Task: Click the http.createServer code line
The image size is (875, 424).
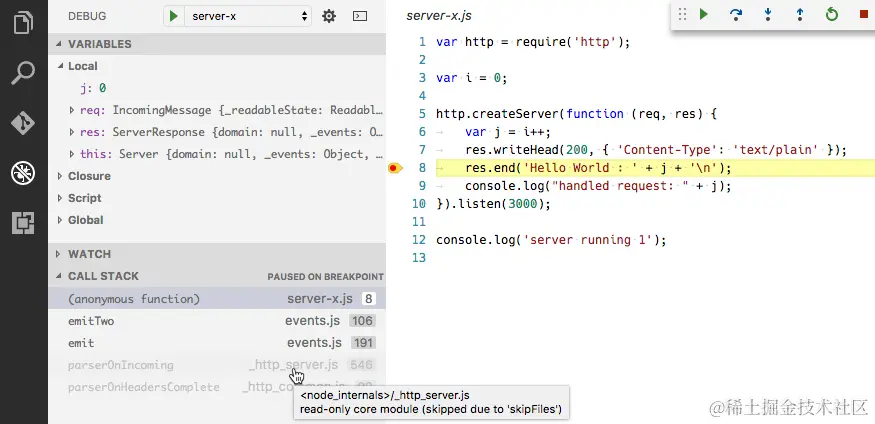Action: tap(576, 114)
